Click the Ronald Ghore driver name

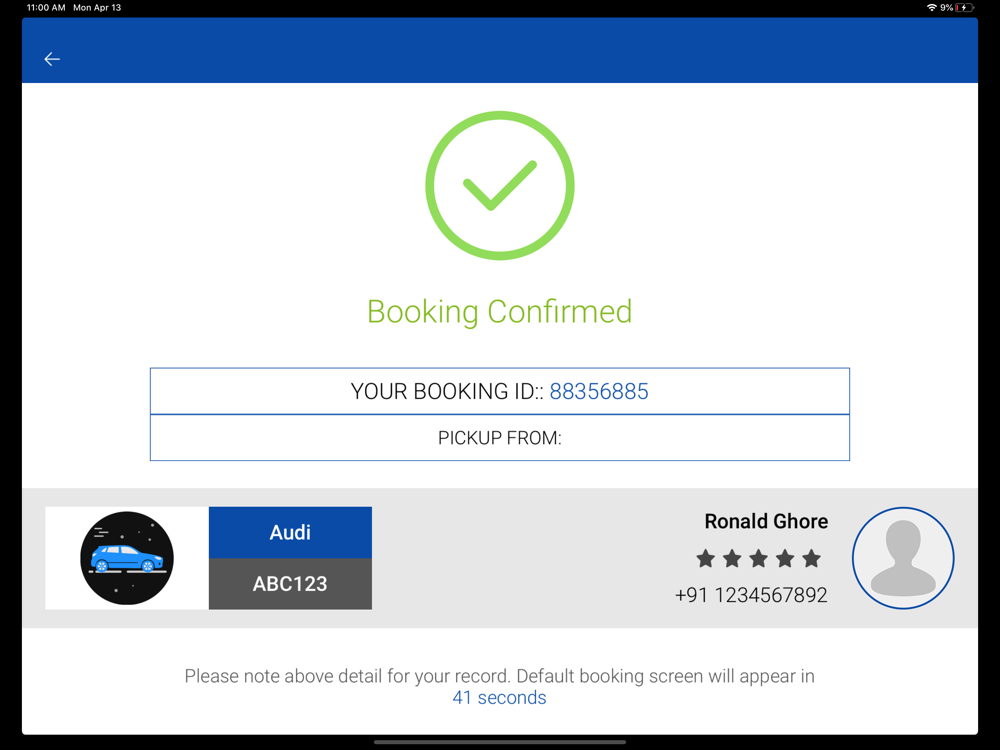point(766,521)
